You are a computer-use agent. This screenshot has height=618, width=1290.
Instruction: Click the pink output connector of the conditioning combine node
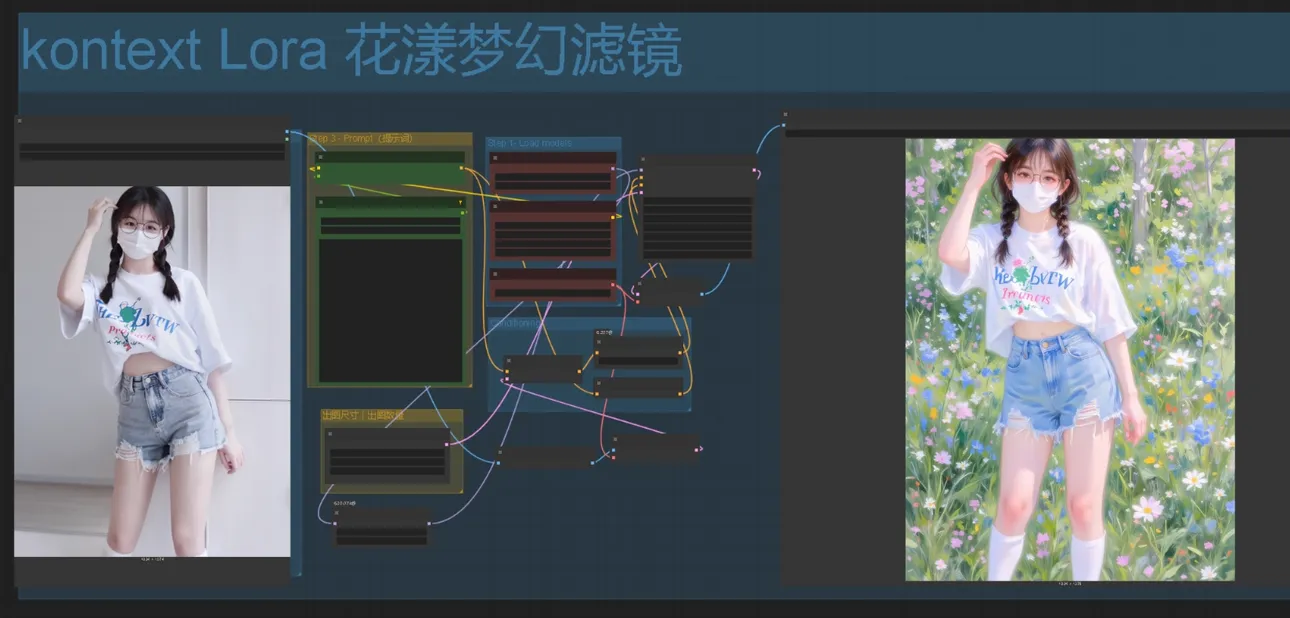579,372
